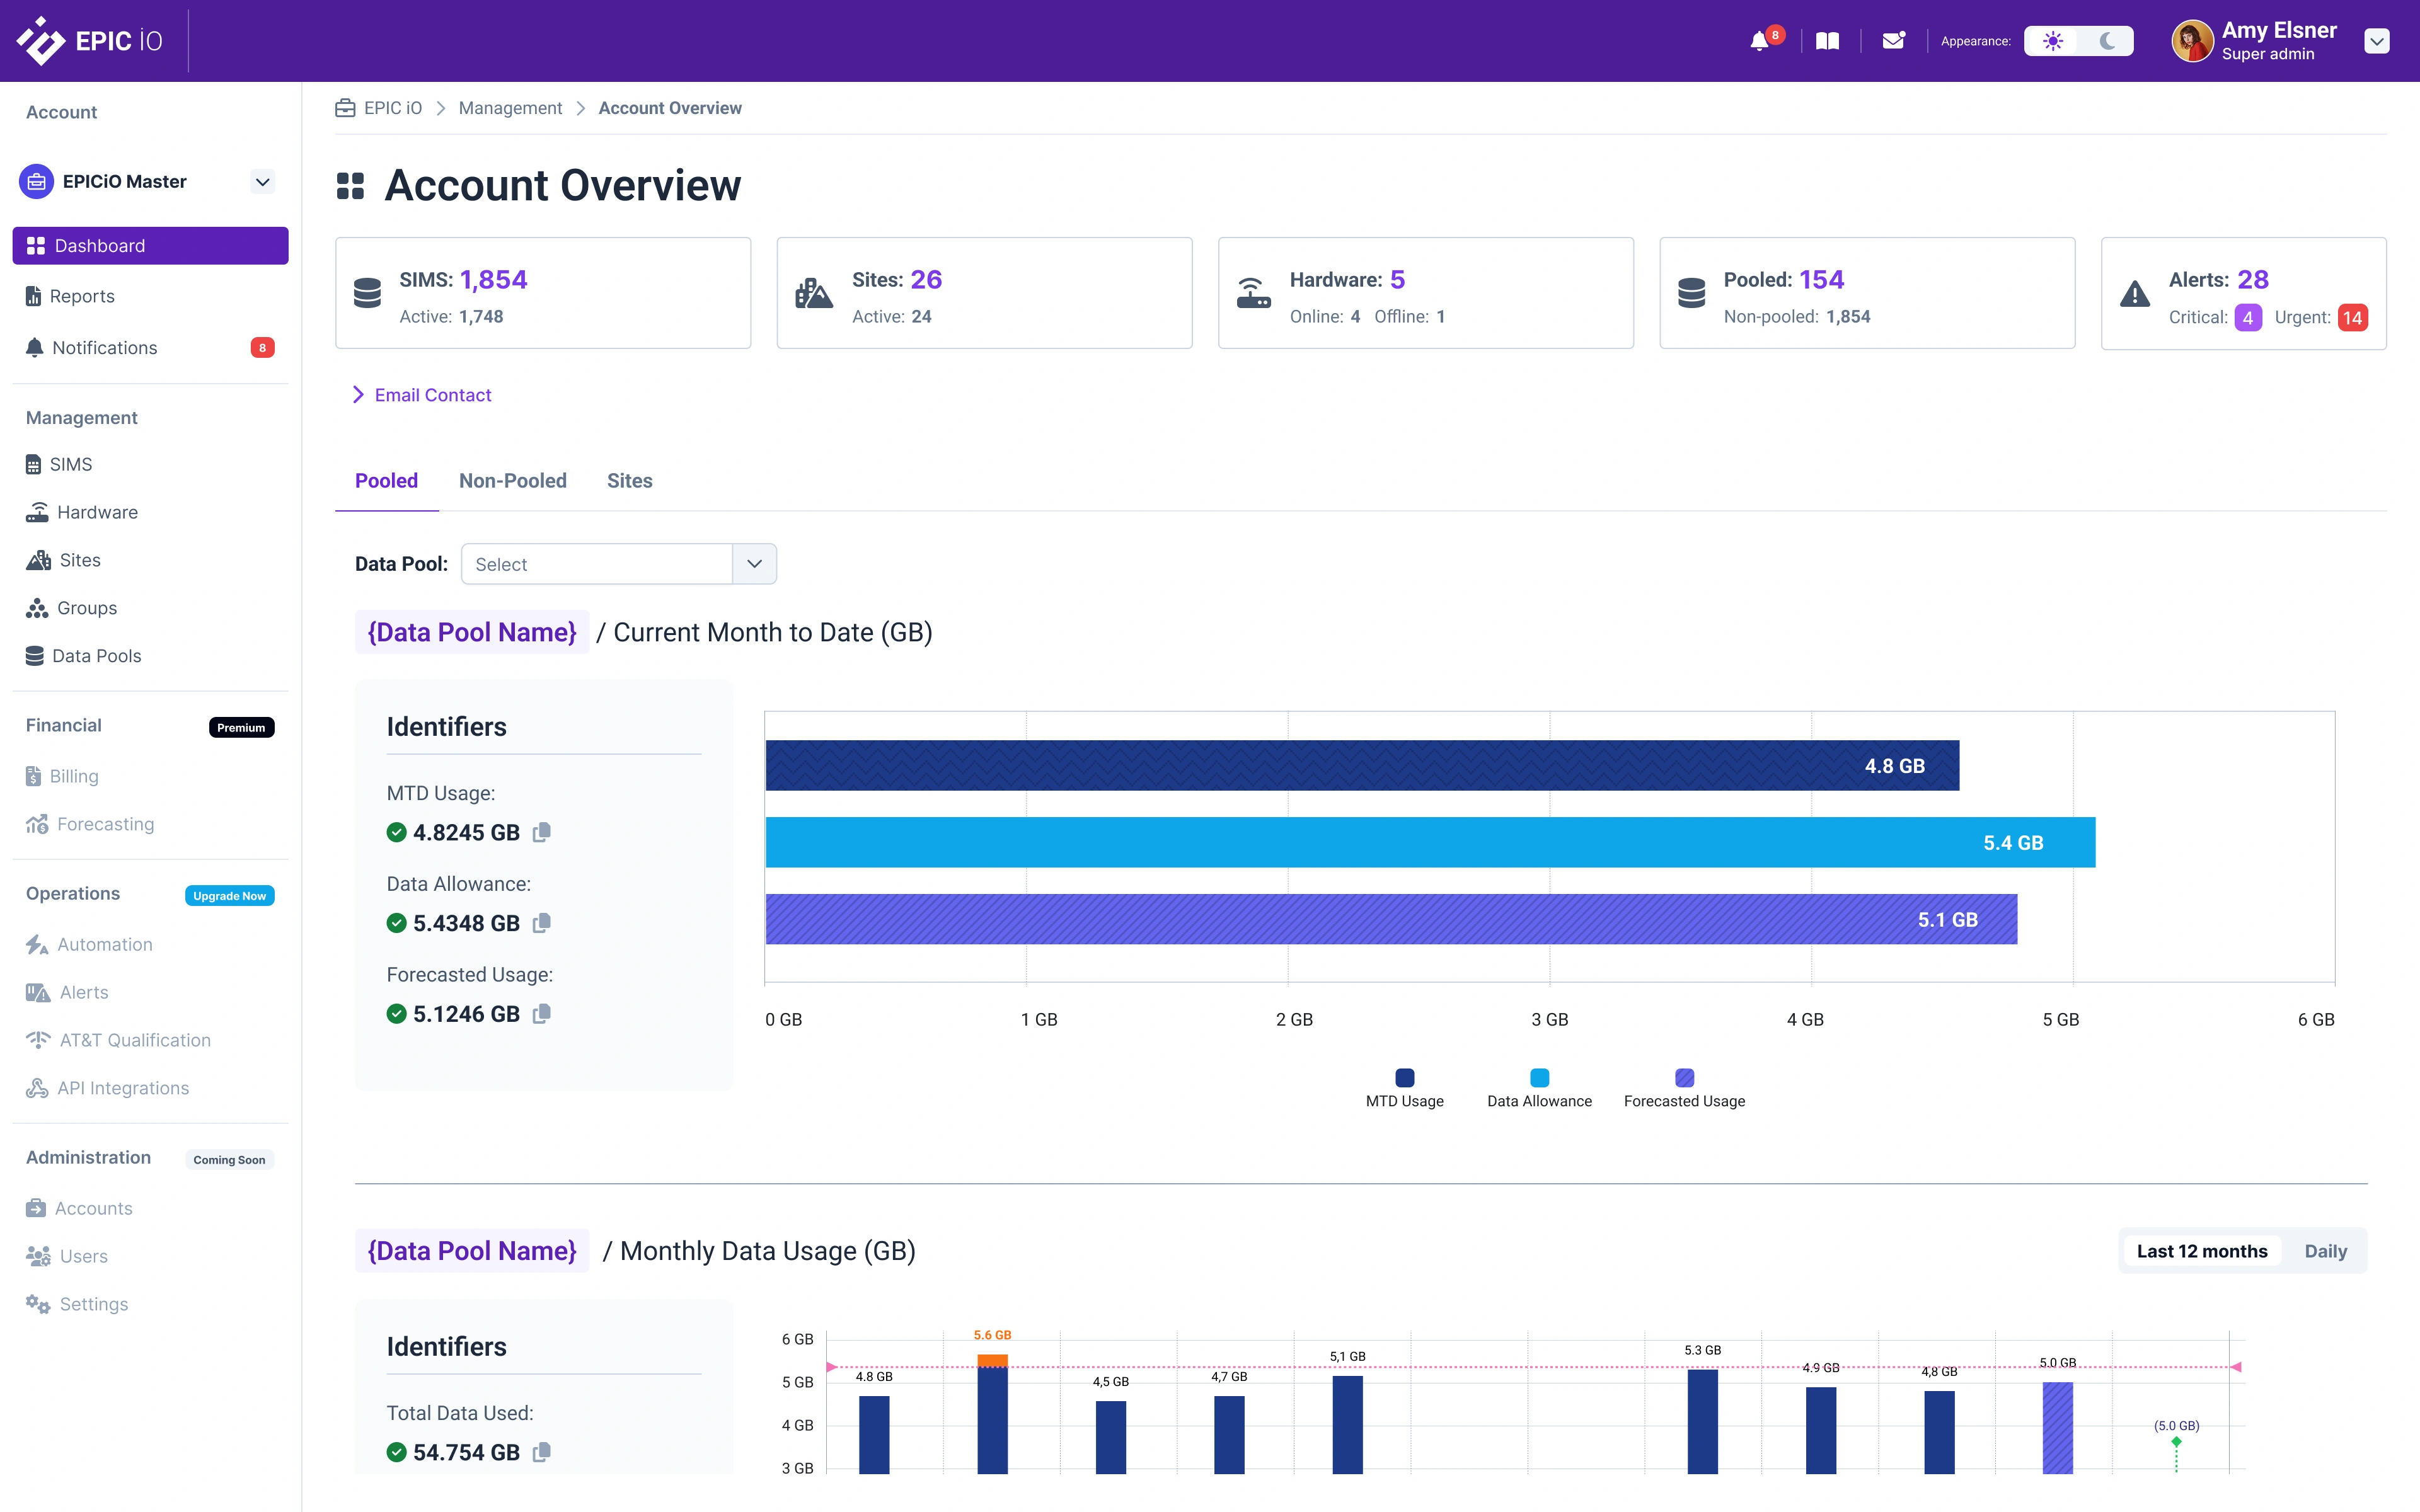Click the Management breadcrumb link
2420x1512 pixels.
[510, 108]
